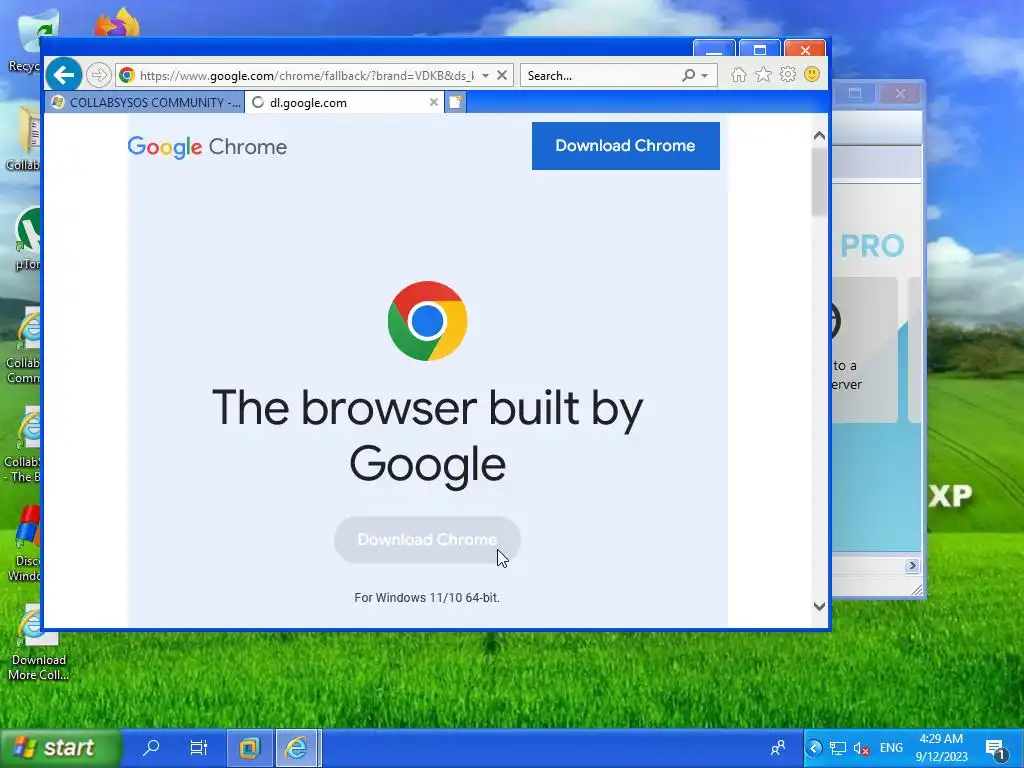Open taskbar search magnifier icon
Viewport: 1024px width, 768px height.
pyautogui.click(x=151, y=747)
